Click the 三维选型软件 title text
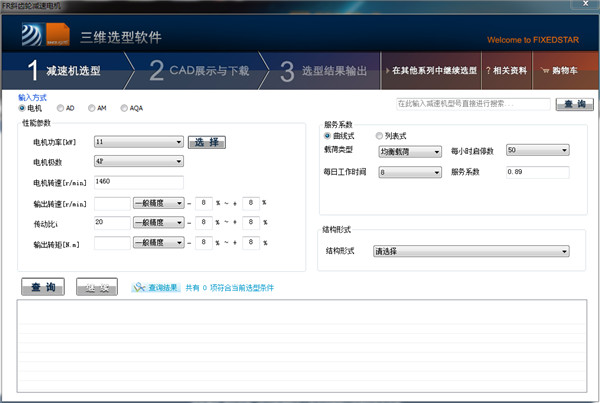This screenshot has width=600, height=403. 121,37
